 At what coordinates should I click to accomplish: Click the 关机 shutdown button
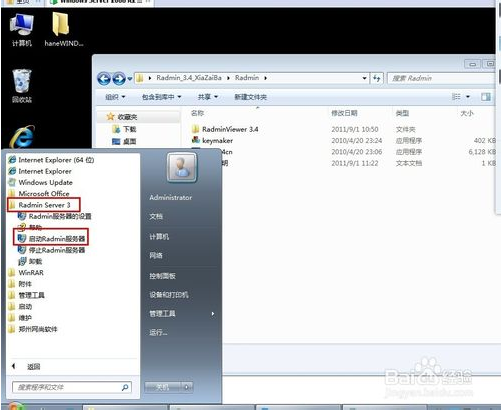click(x=163, y=387)
